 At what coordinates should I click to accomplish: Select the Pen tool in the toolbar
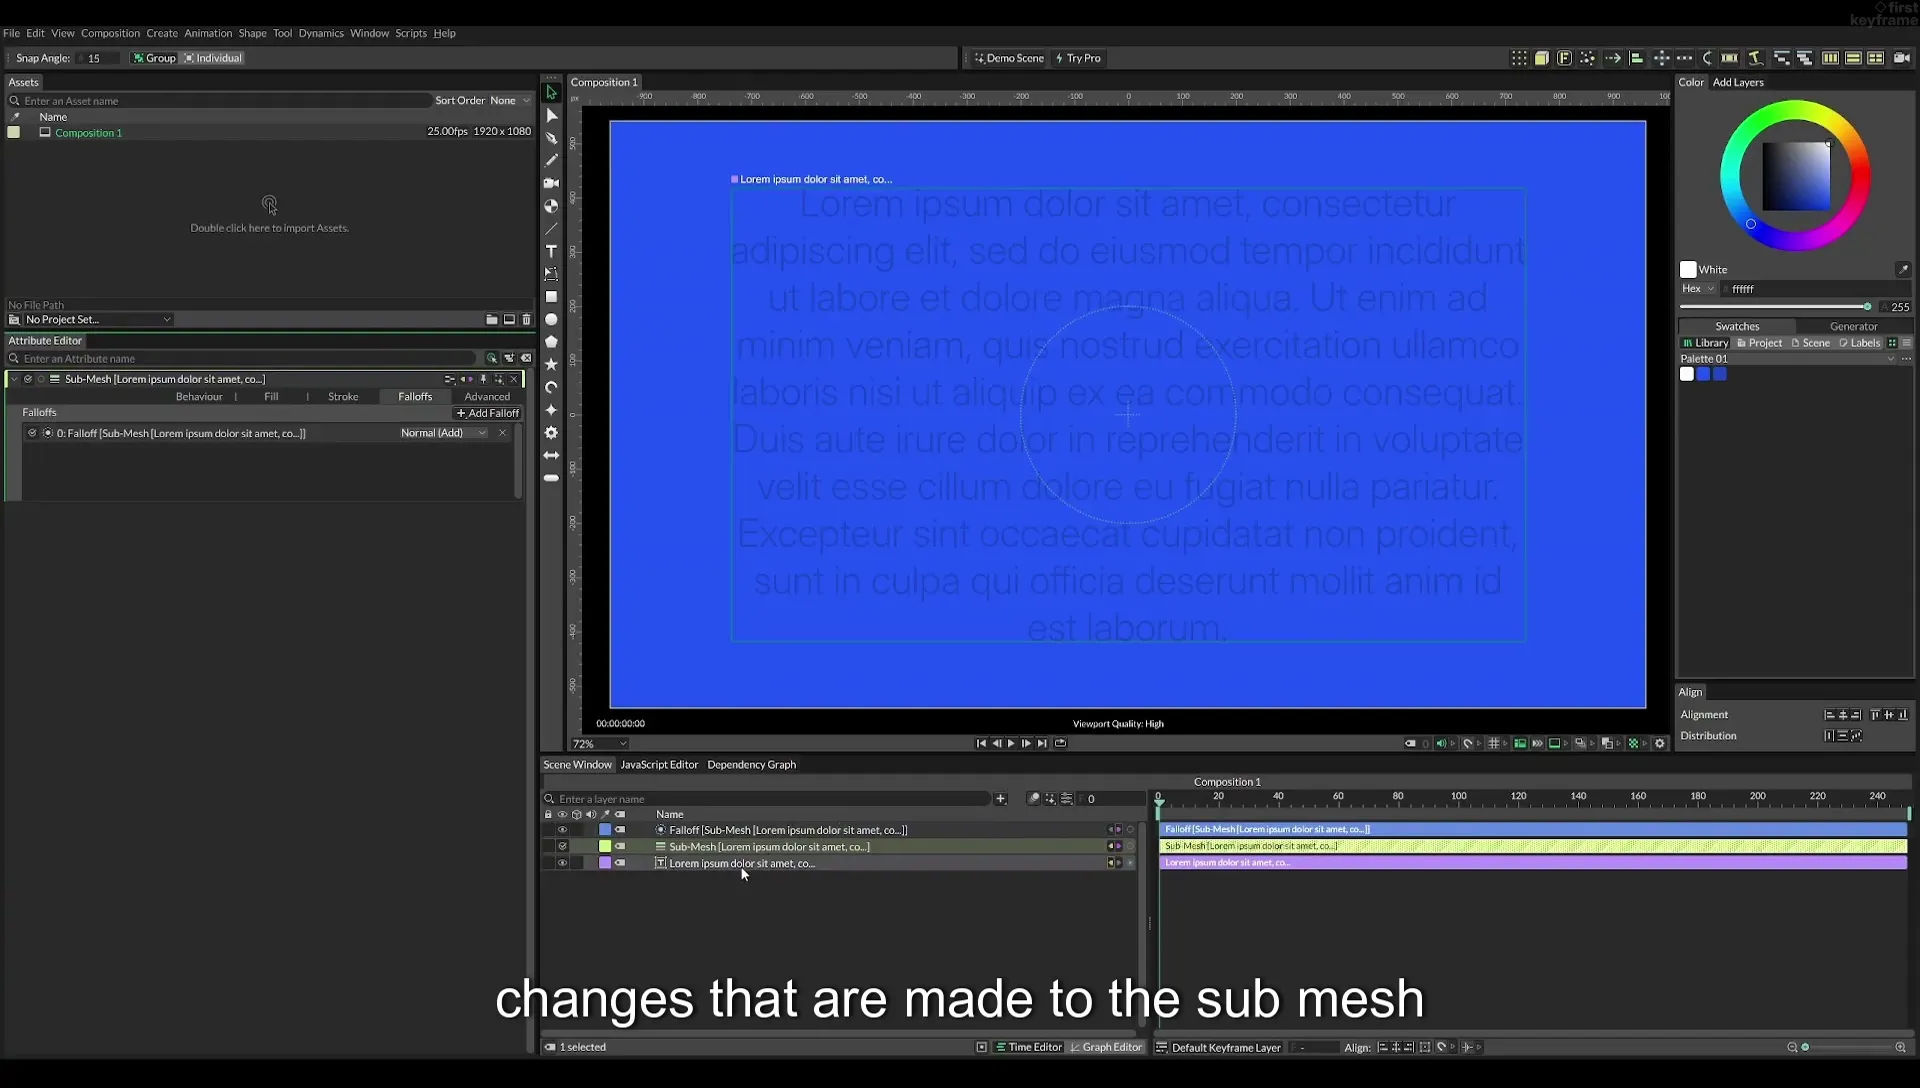click(x=551, y=138)
